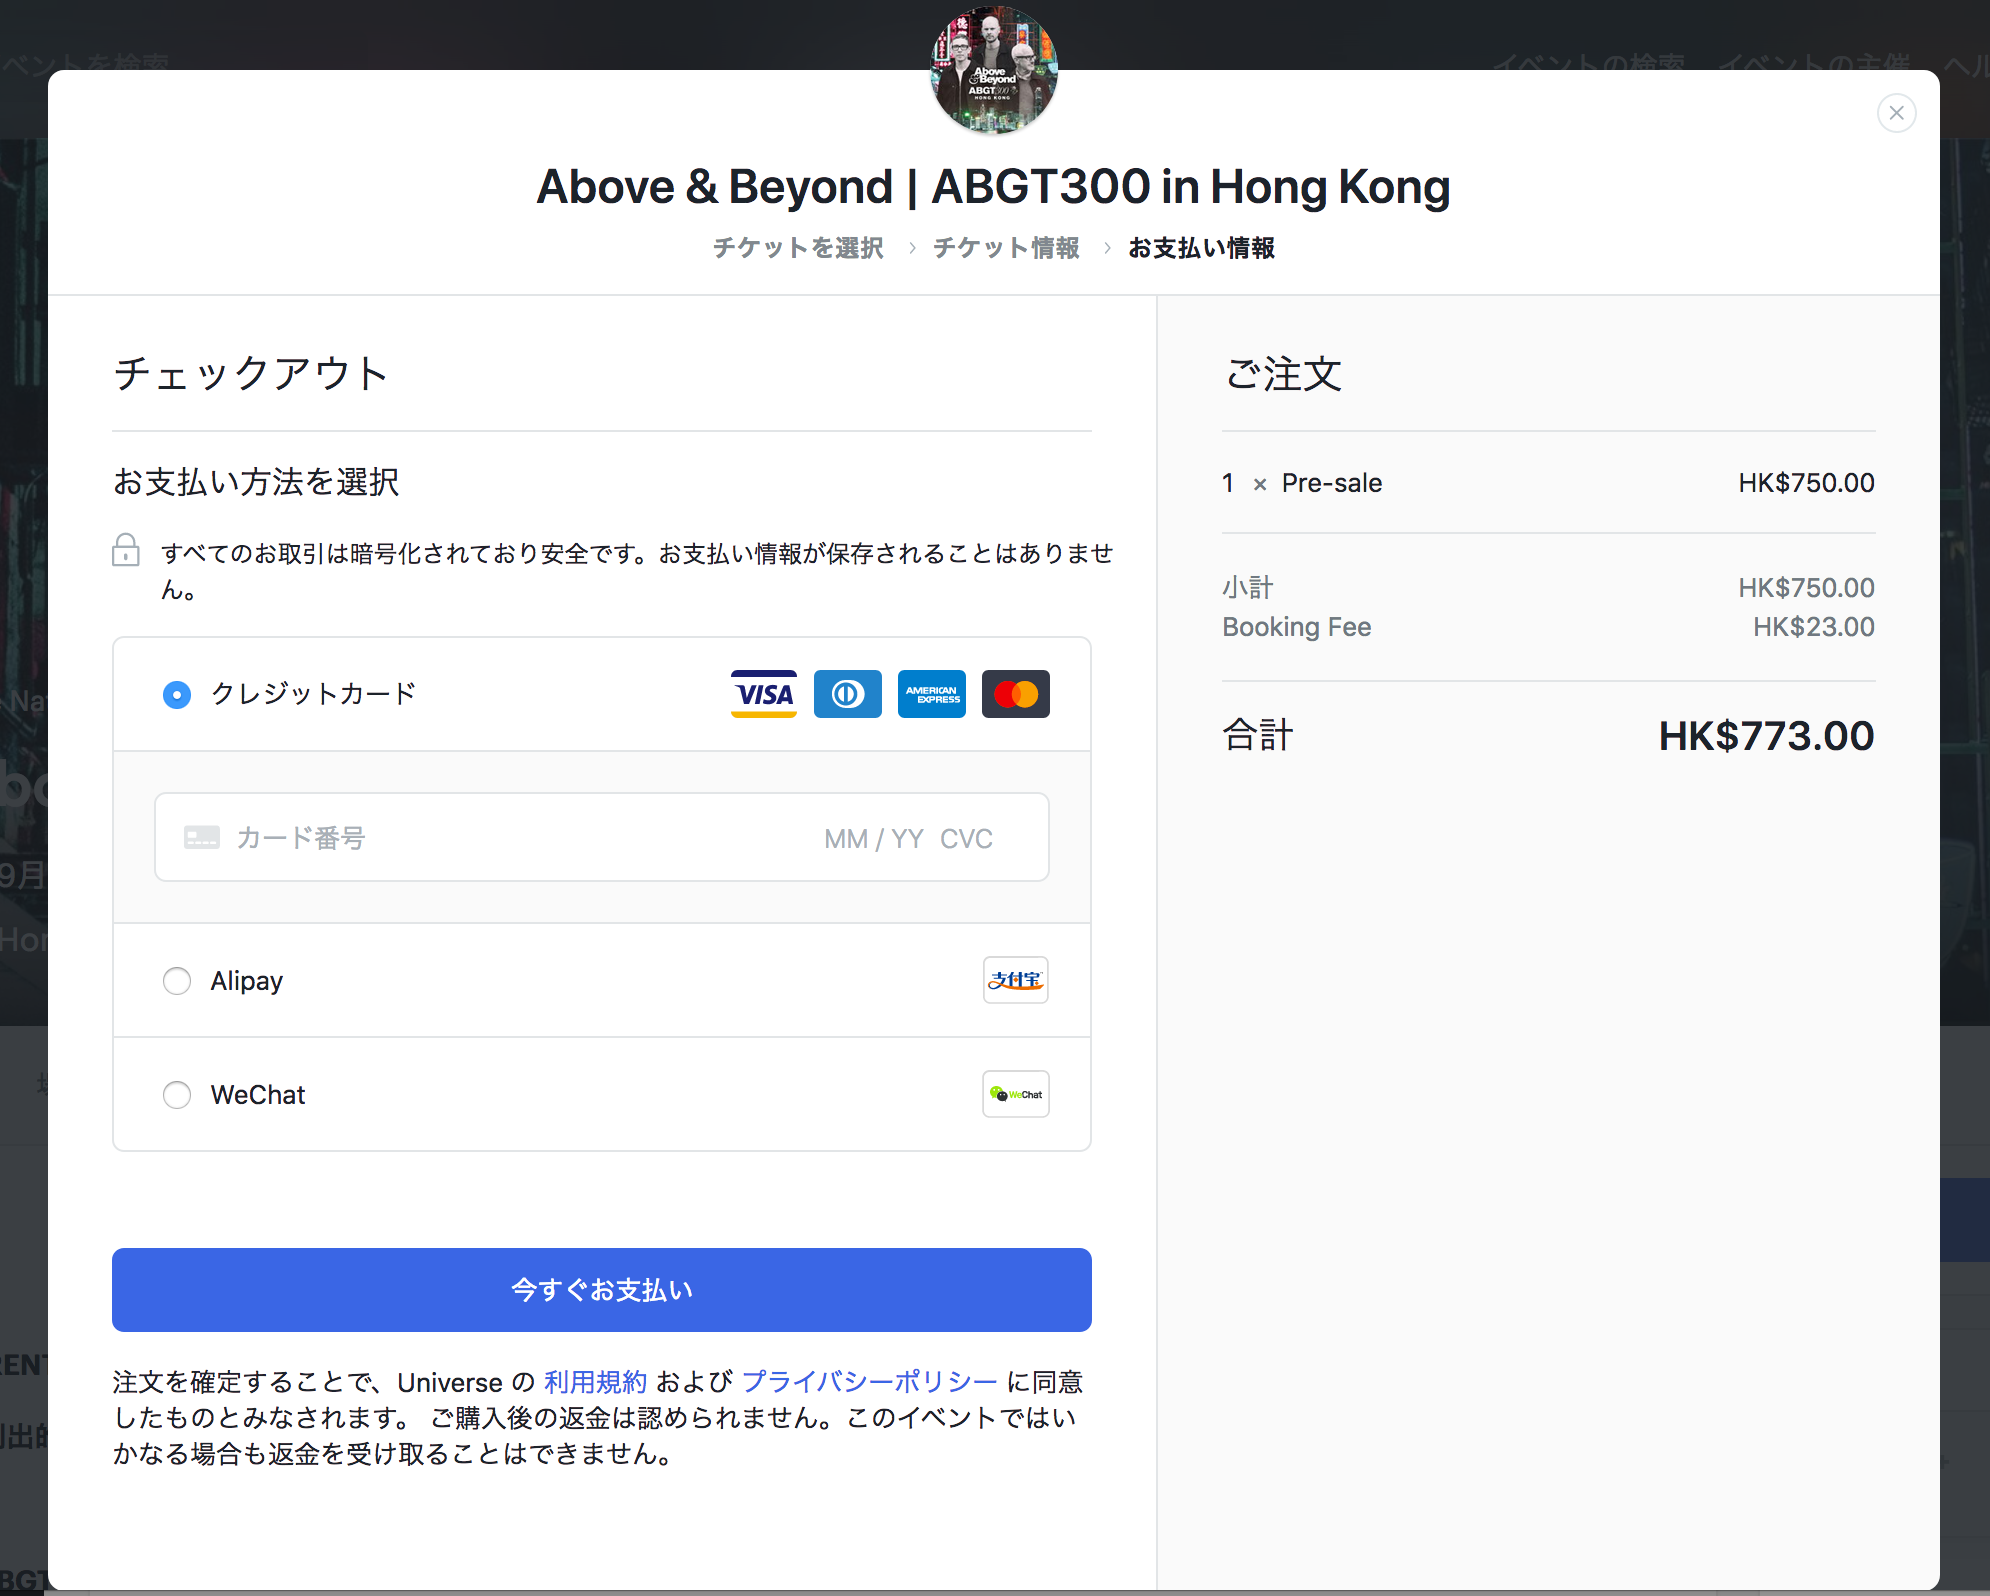The image size is (1990, 1596).
Task: Select the お支払い情報 step
Action: pos(1201,248)
